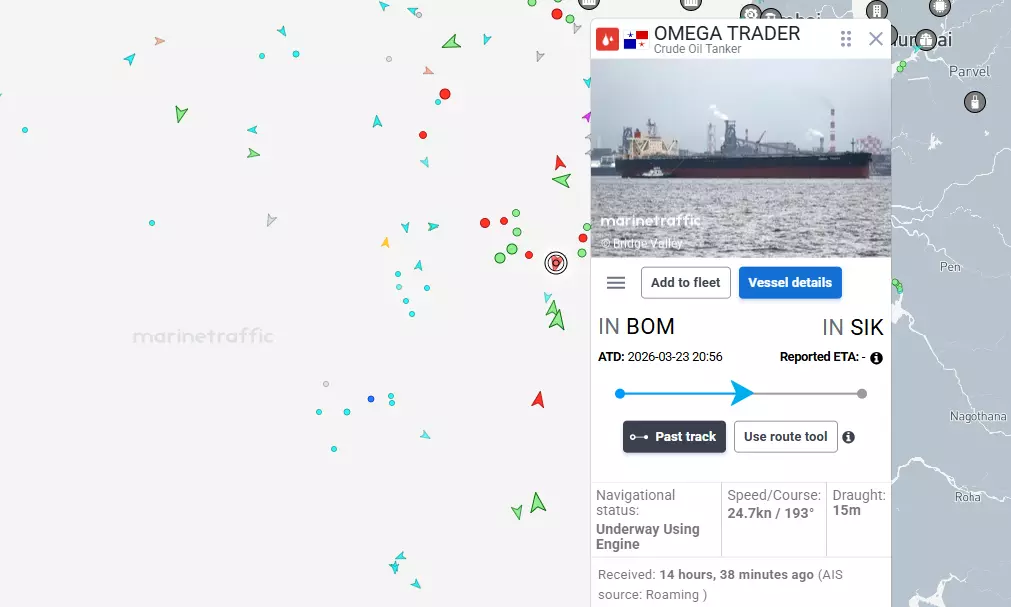The height and width of the screenshot is (607, 1011).
Task: Open the six-dot grid drag handle icon
Action: [x=846, y=39]
